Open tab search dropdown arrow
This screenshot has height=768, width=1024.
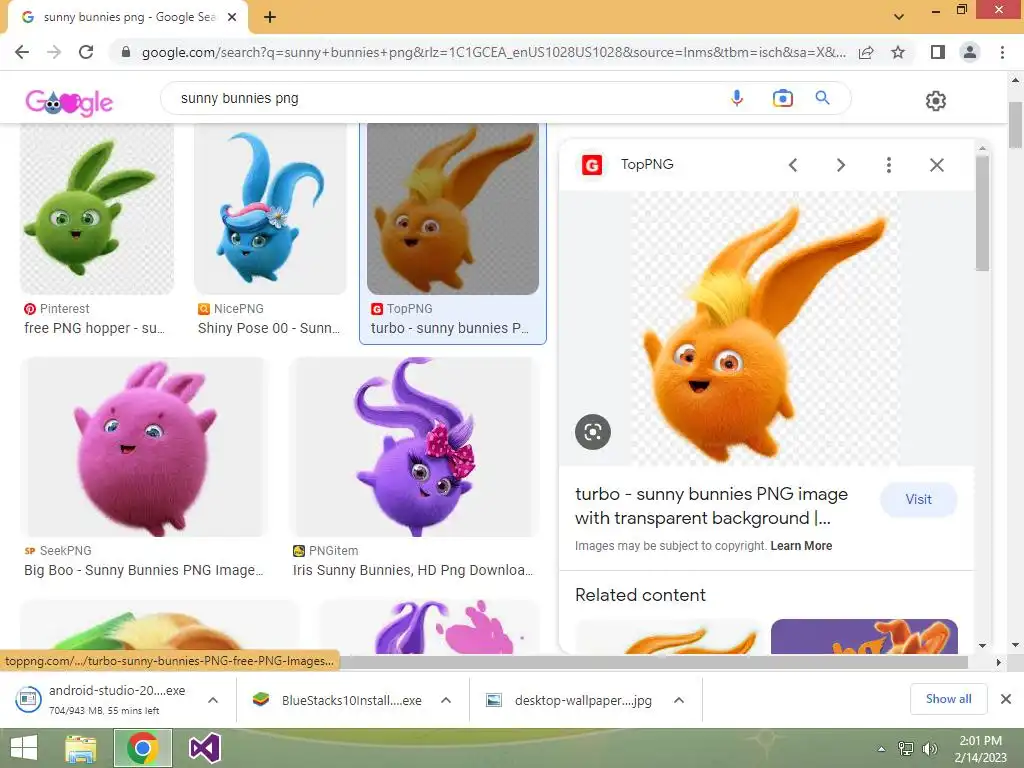coord(899,17)
